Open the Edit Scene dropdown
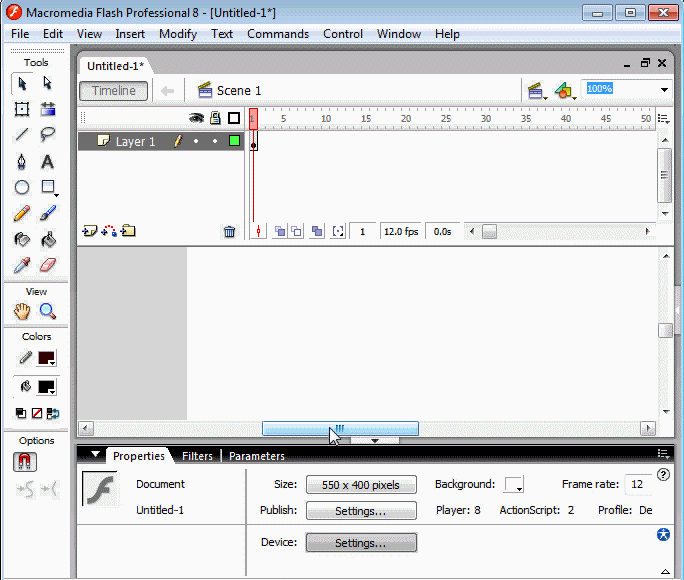 tap(536, 91)
